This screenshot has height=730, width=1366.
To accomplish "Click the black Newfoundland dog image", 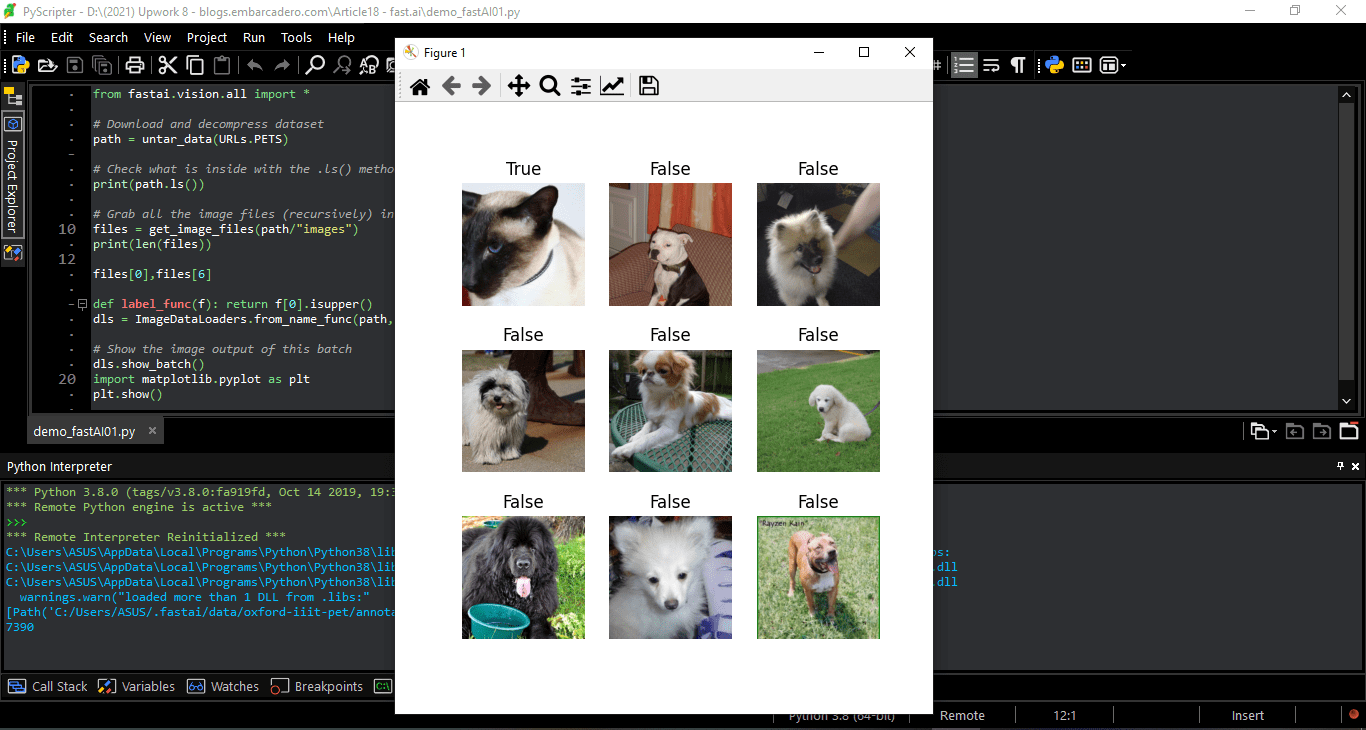I will click(523, 577).
